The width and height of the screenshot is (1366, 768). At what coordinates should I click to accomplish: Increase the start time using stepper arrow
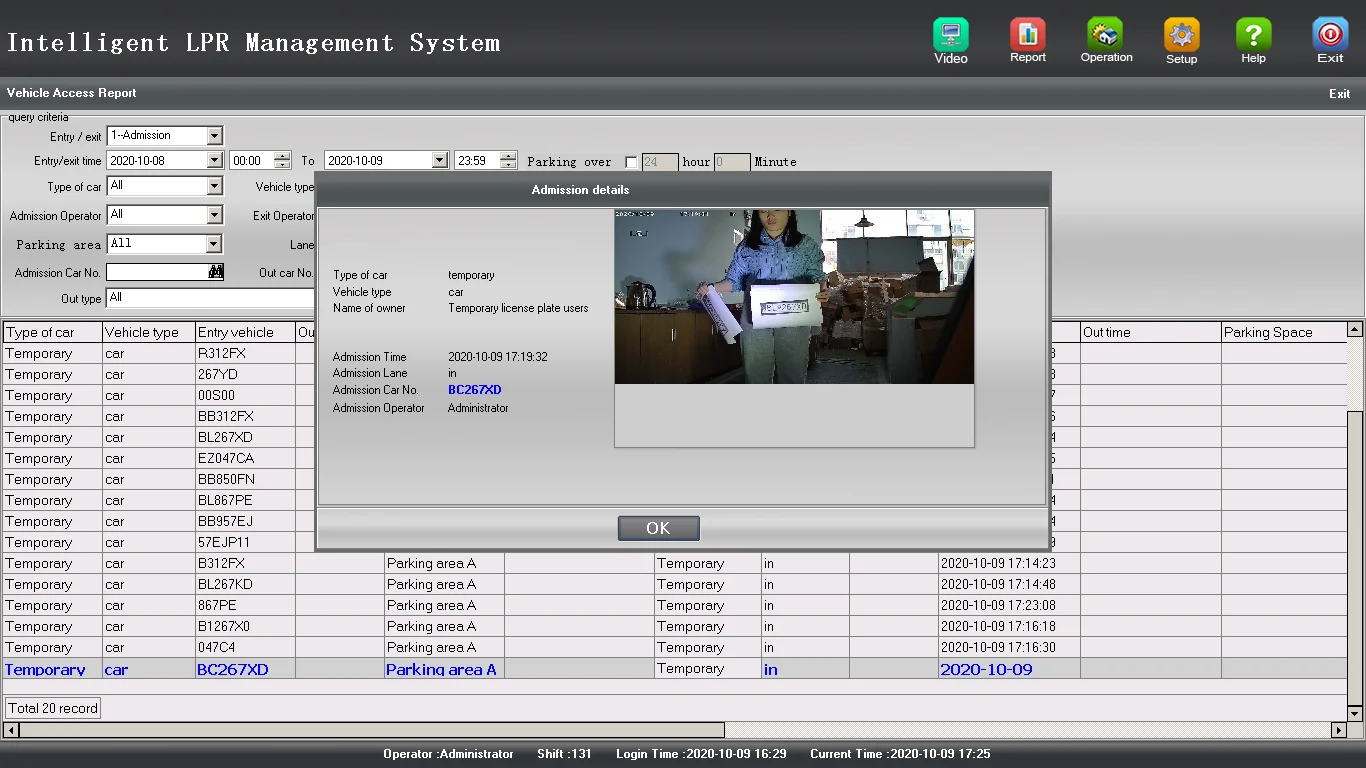tap(282, 156)
